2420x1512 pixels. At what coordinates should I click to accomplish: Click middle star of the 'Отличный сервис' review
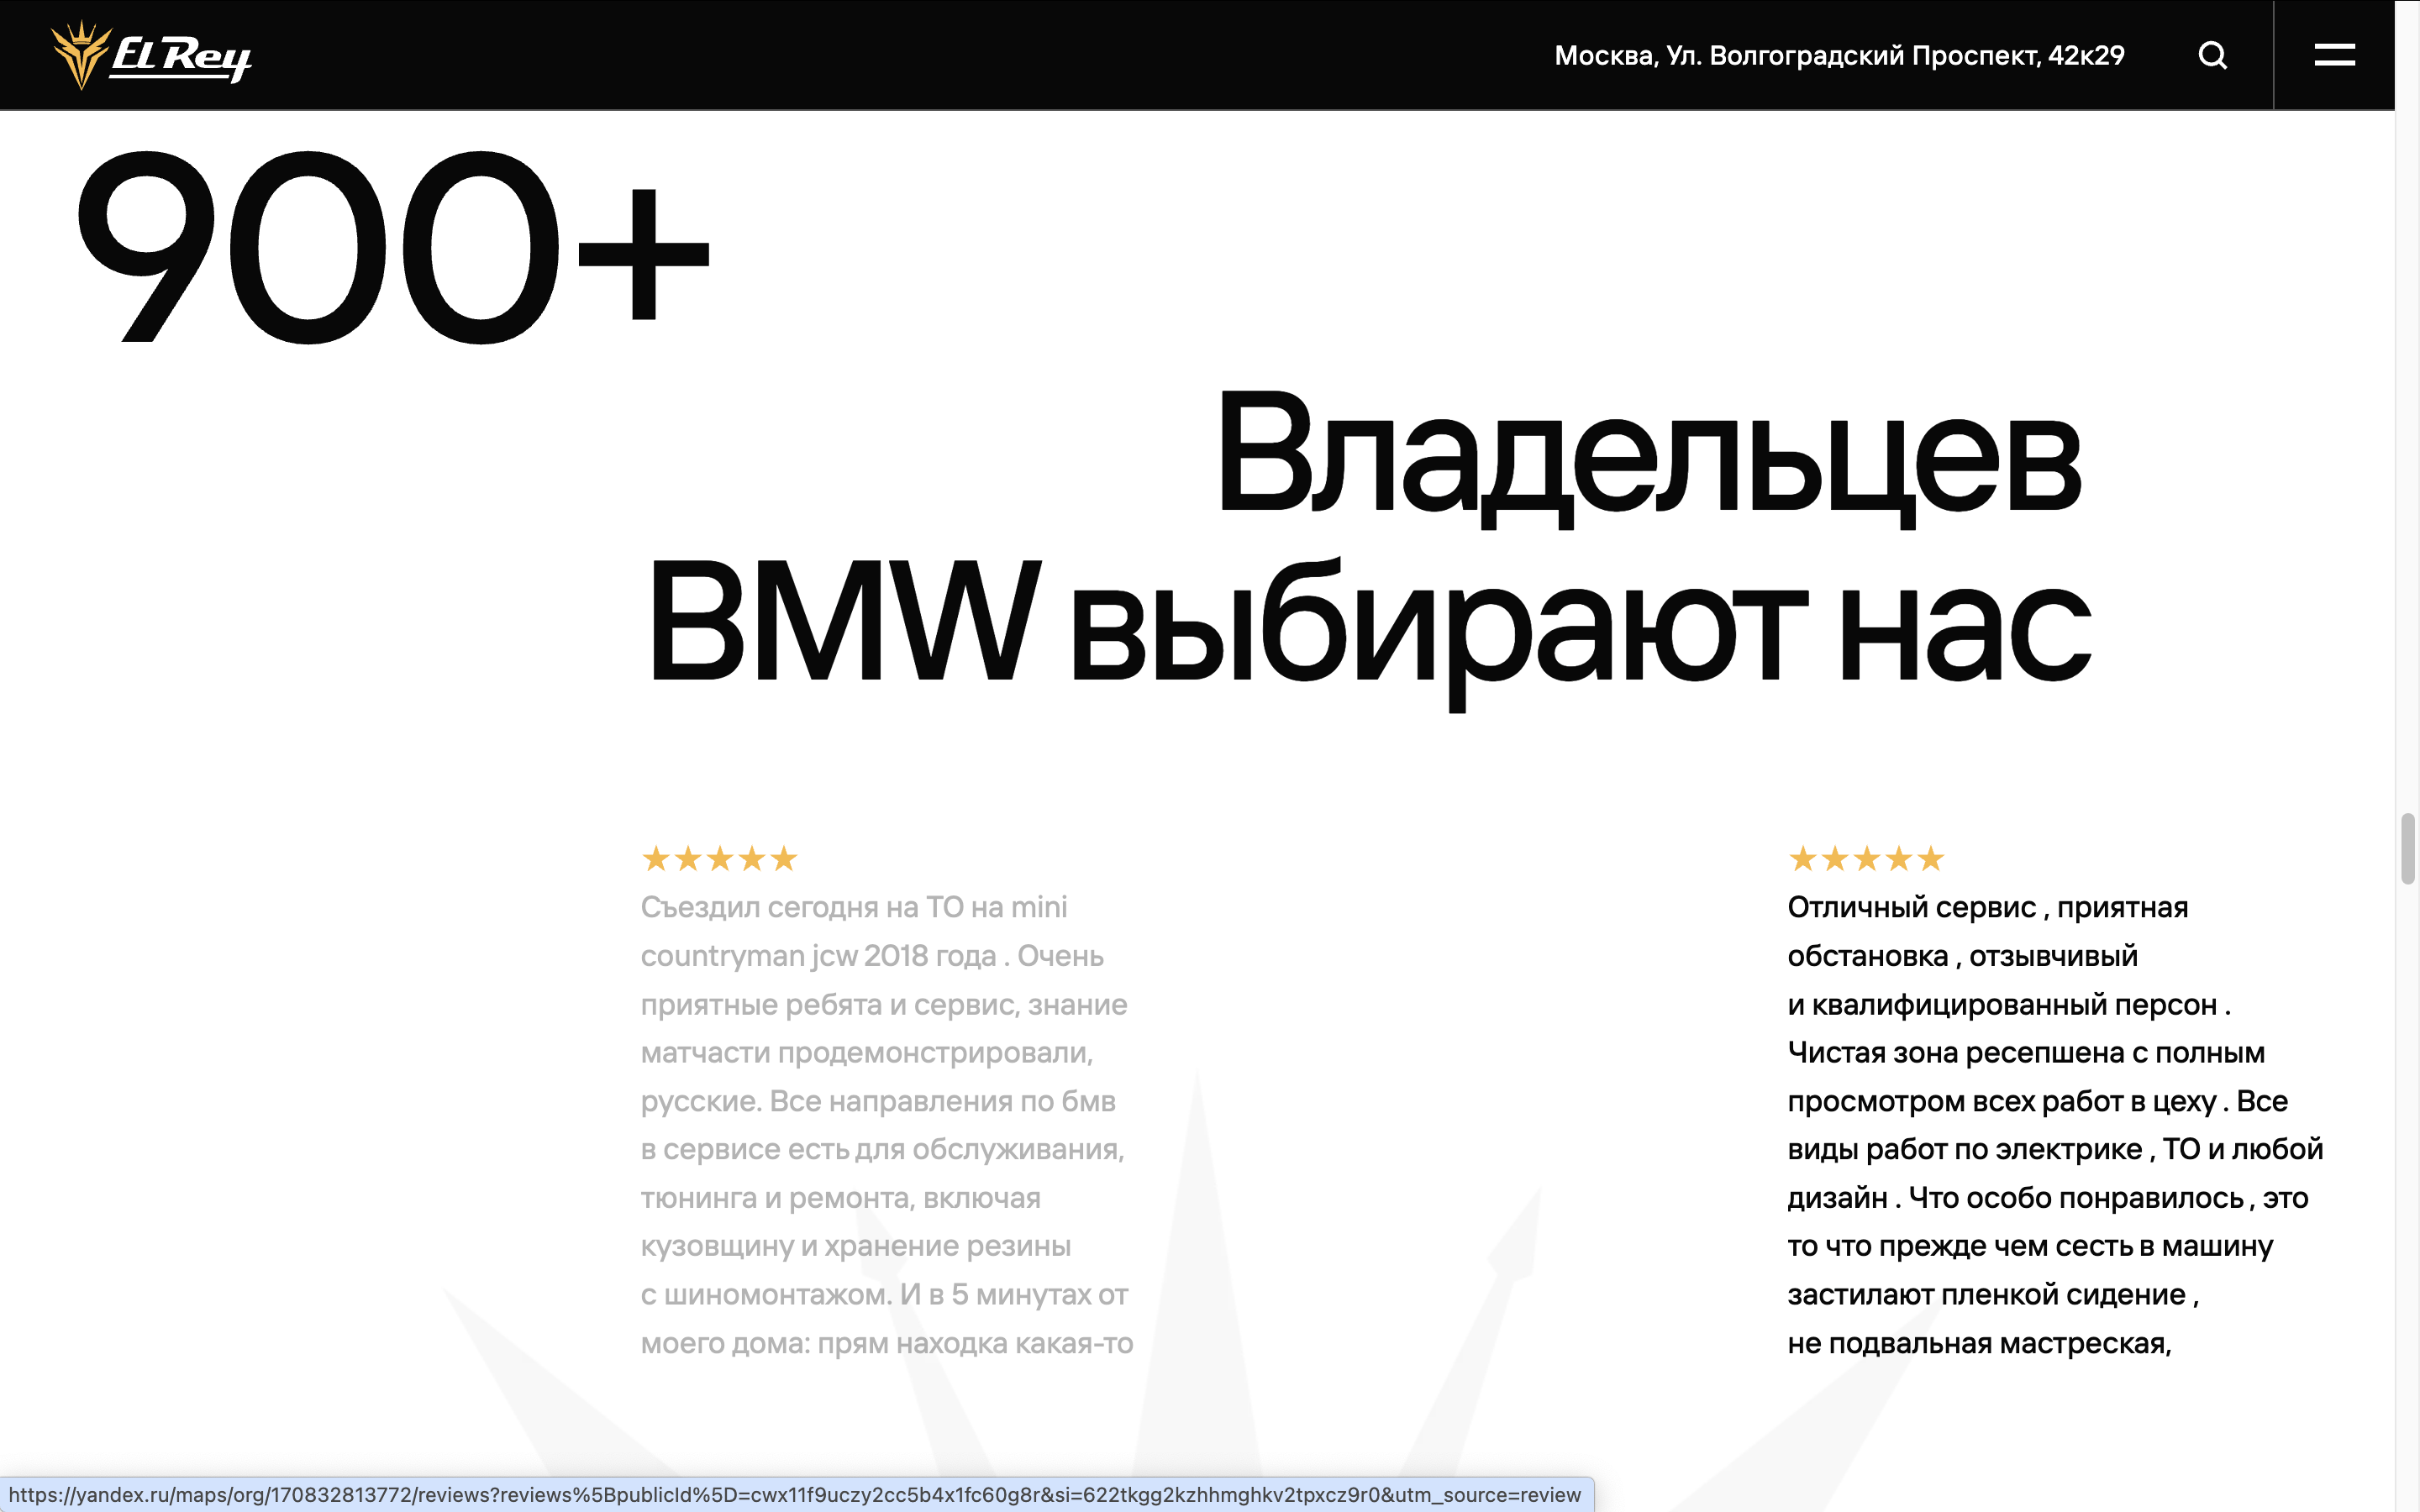coord(1867,858)
